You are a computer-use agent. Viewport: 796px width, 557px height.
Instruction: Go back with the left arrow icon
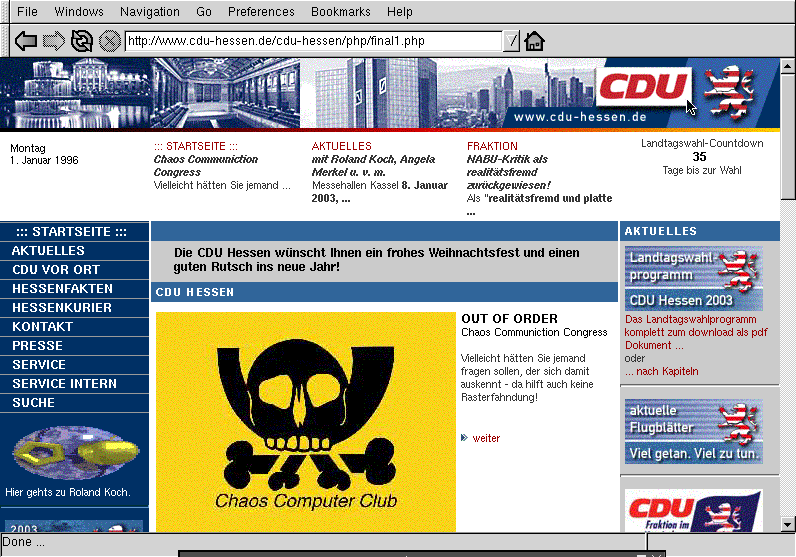[x=26, y=41]
